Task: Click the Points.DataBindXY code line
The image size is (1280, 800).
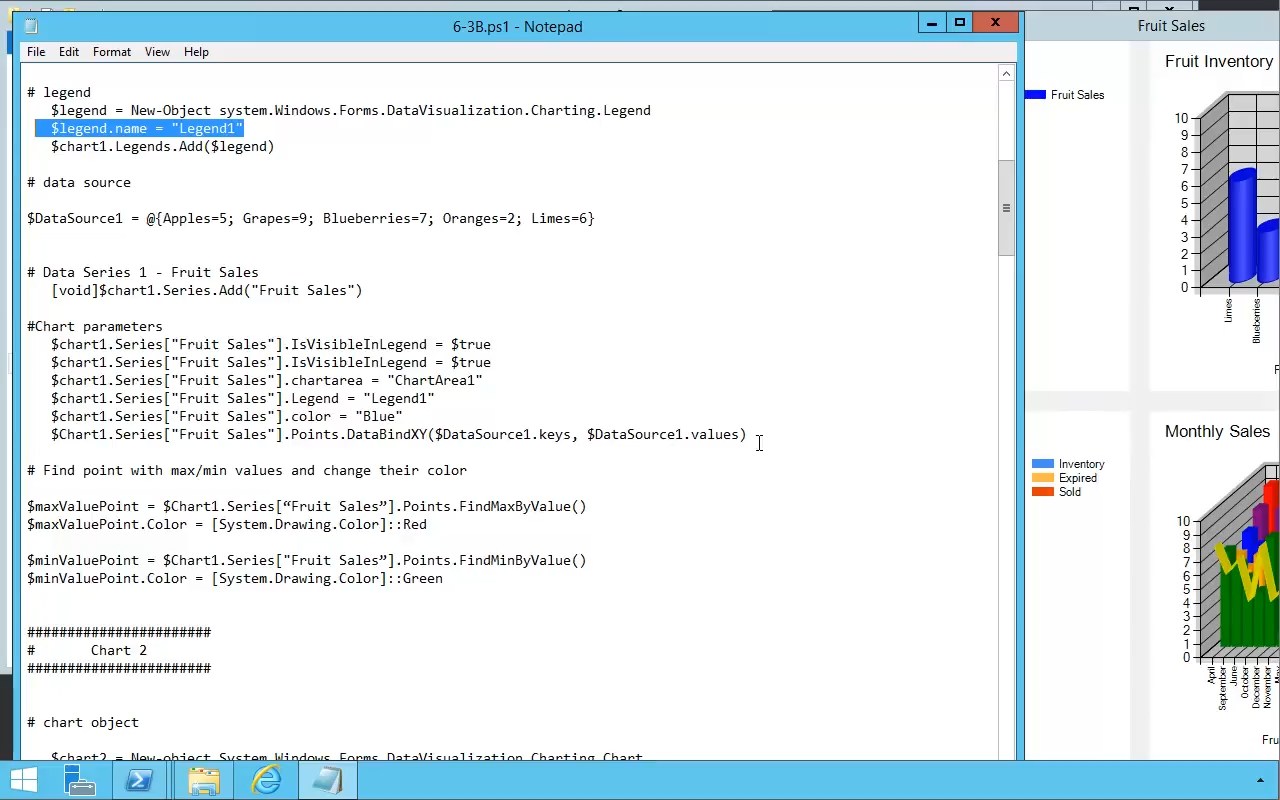Action: [x=399, y=434]
